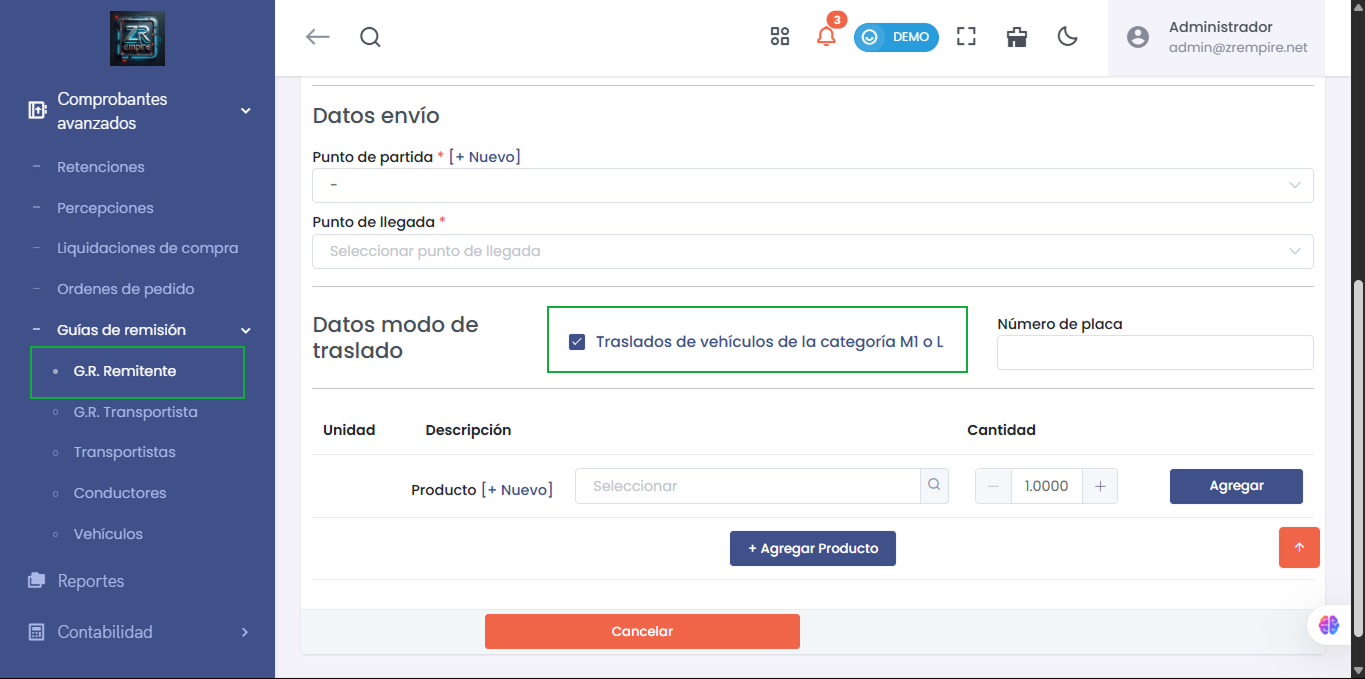Open the notifications bell with badge 3

(x=826, y=36)
